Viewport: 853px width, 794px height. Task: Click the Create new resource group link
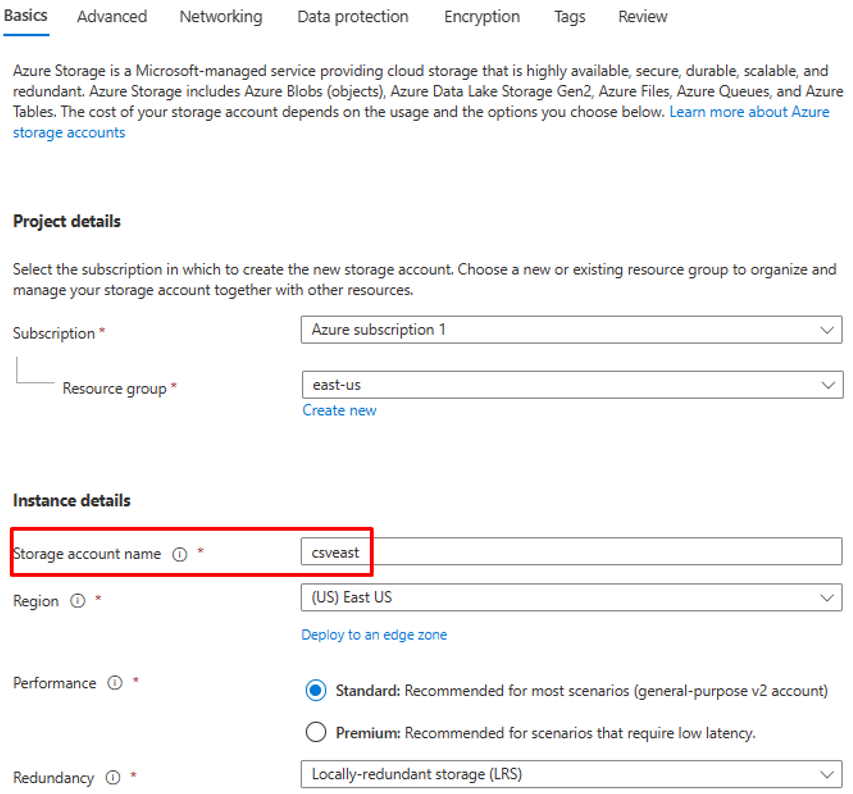pos(340,411)
